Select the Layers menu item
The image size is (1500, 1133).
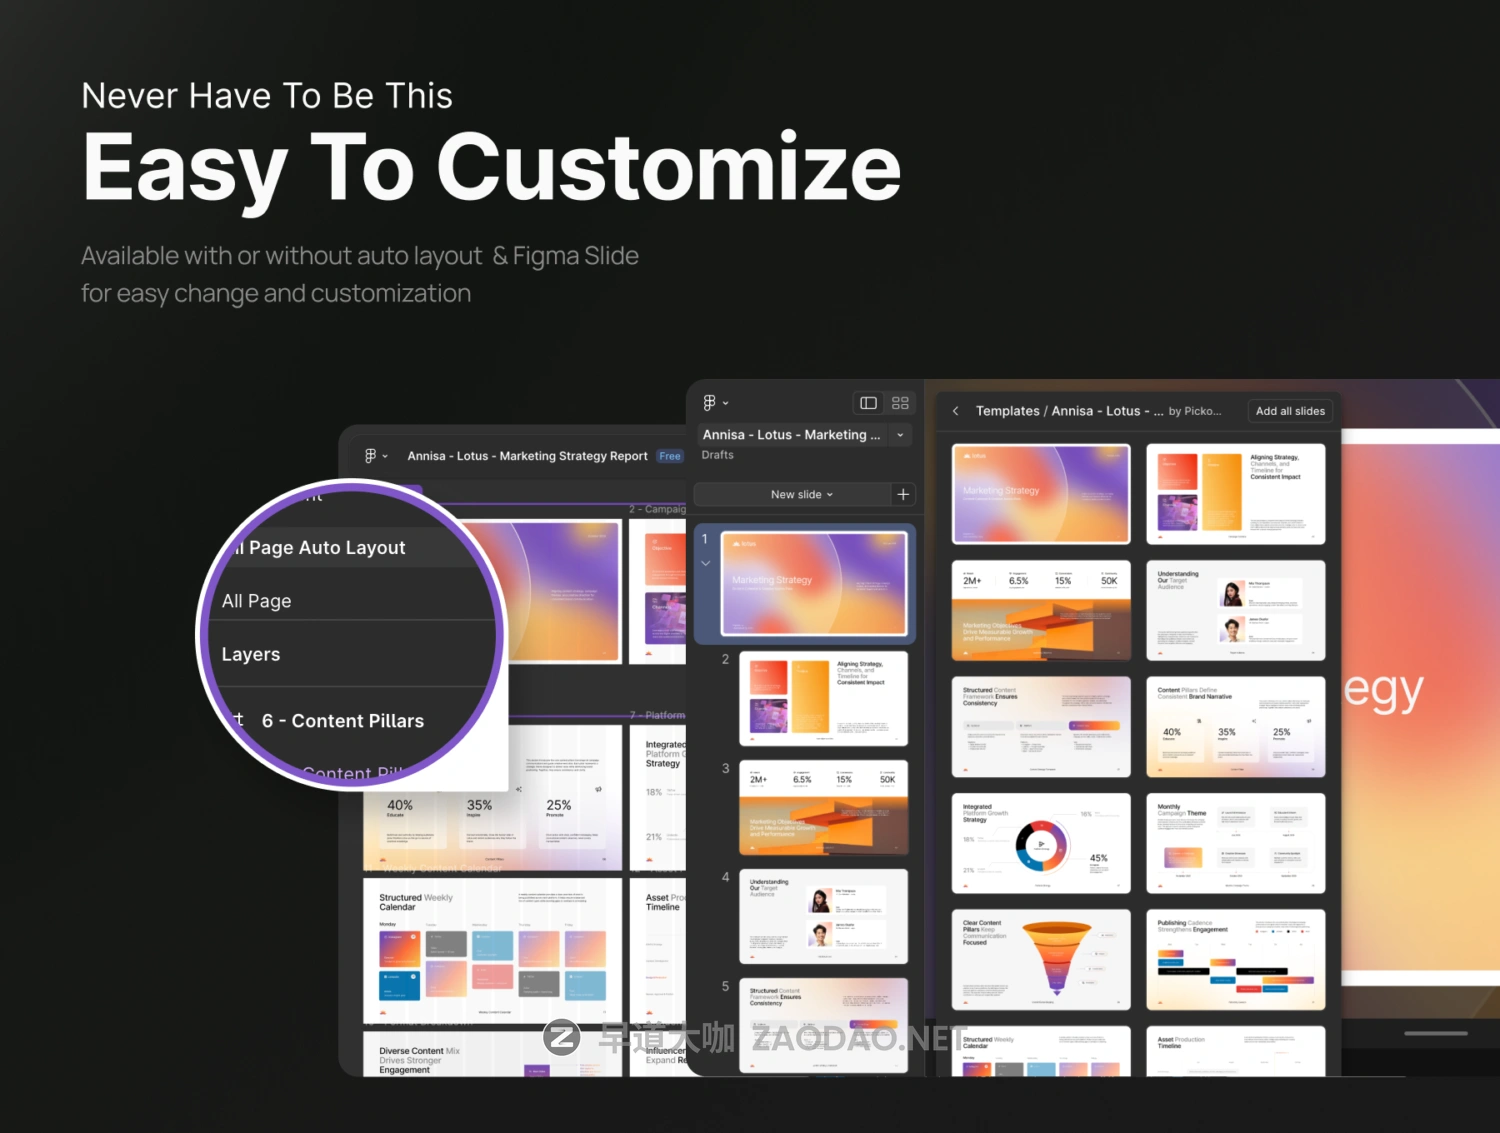(250, 654)
